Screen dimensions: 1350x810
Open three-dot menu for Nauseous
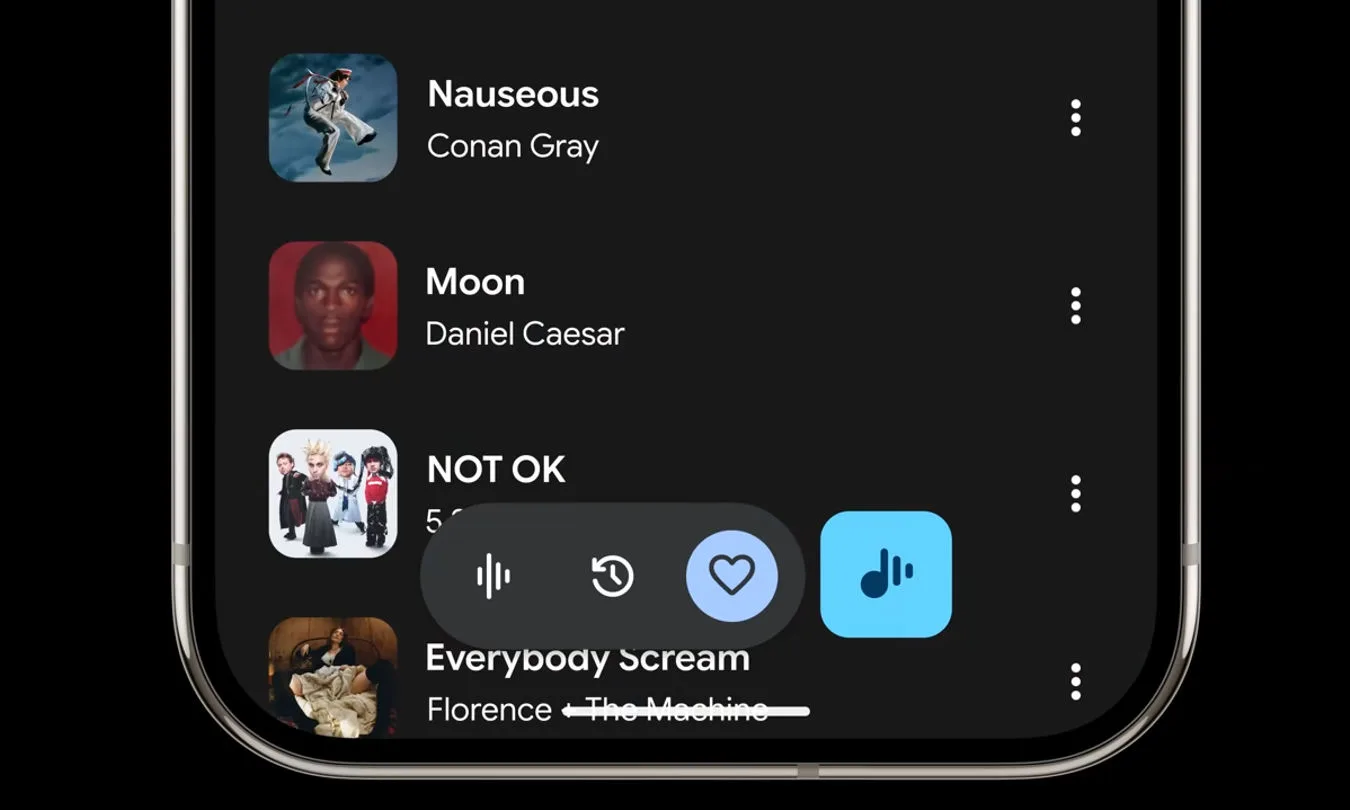(x=1076, y=118)
